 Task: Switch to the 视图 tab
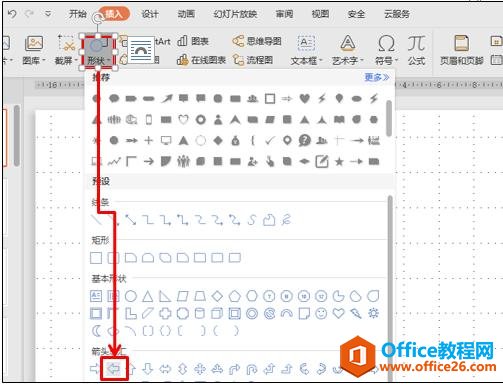coord(320,14)
